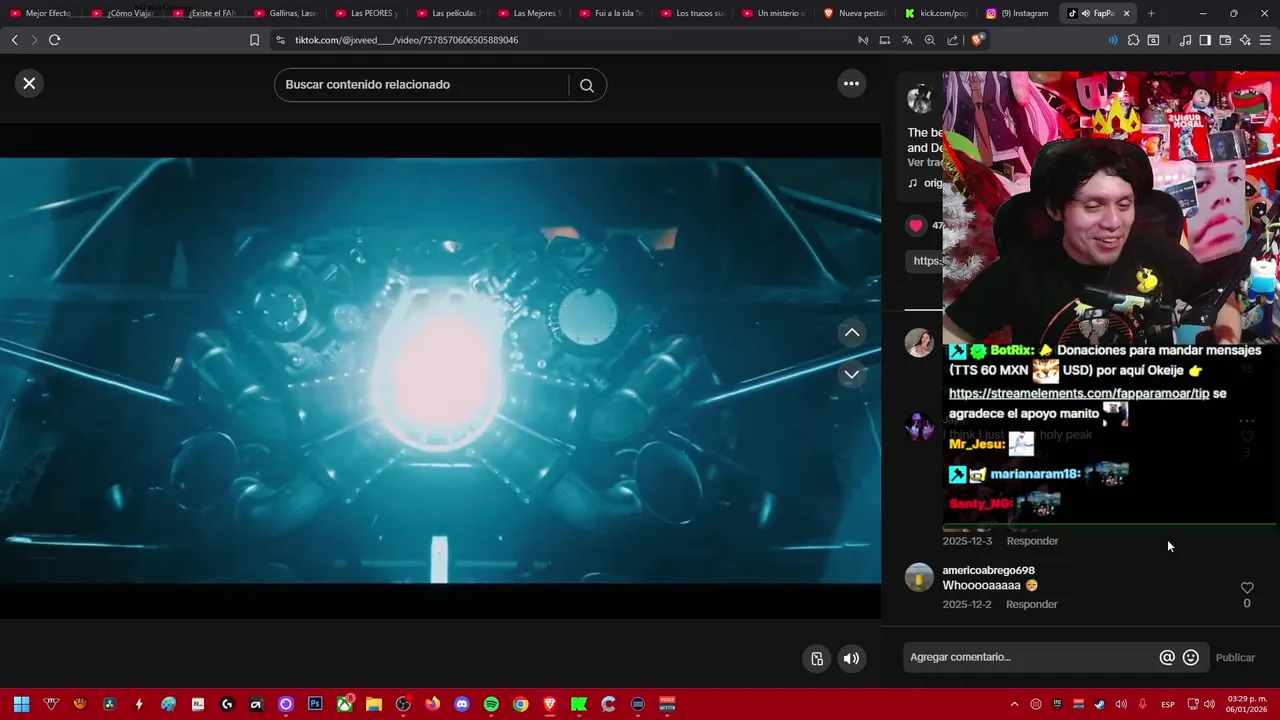Click Responder under americoabrego698's comment
The height and width of the screenshot is (720, 1280).
(x=1032, y=604)
